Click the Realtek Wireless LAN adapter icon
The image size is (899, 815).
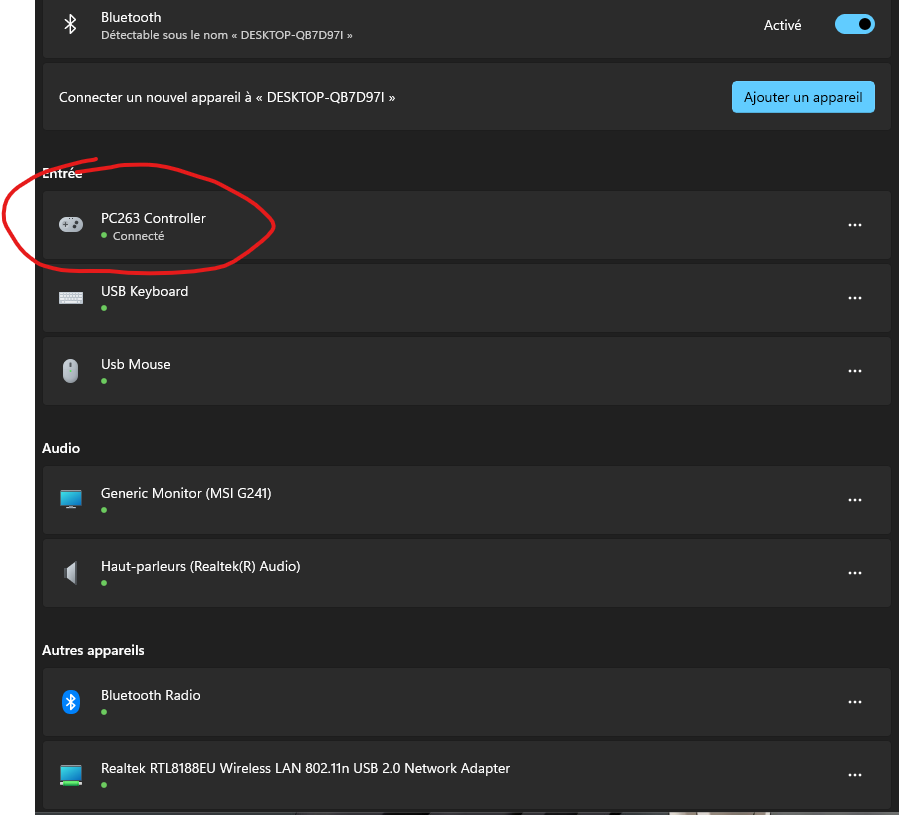click(71, 775)
